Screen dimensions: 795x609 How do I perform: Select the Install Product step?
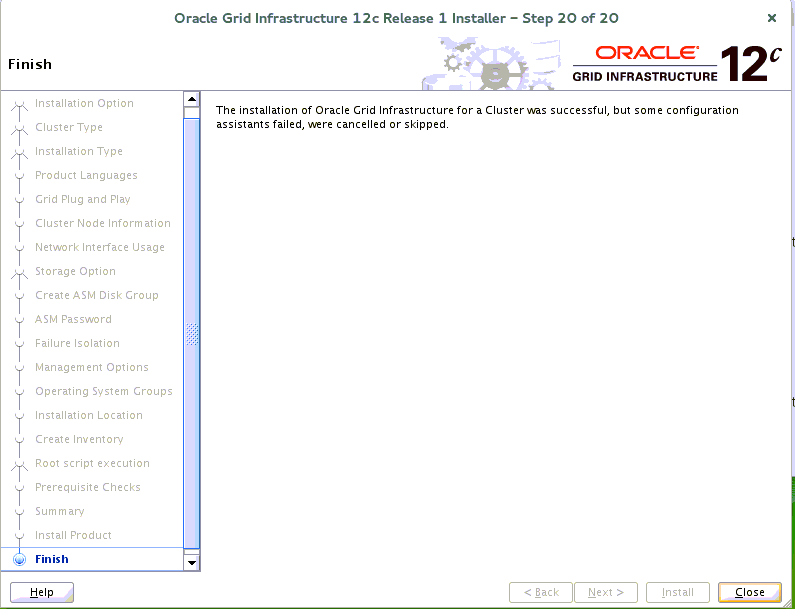73,535
